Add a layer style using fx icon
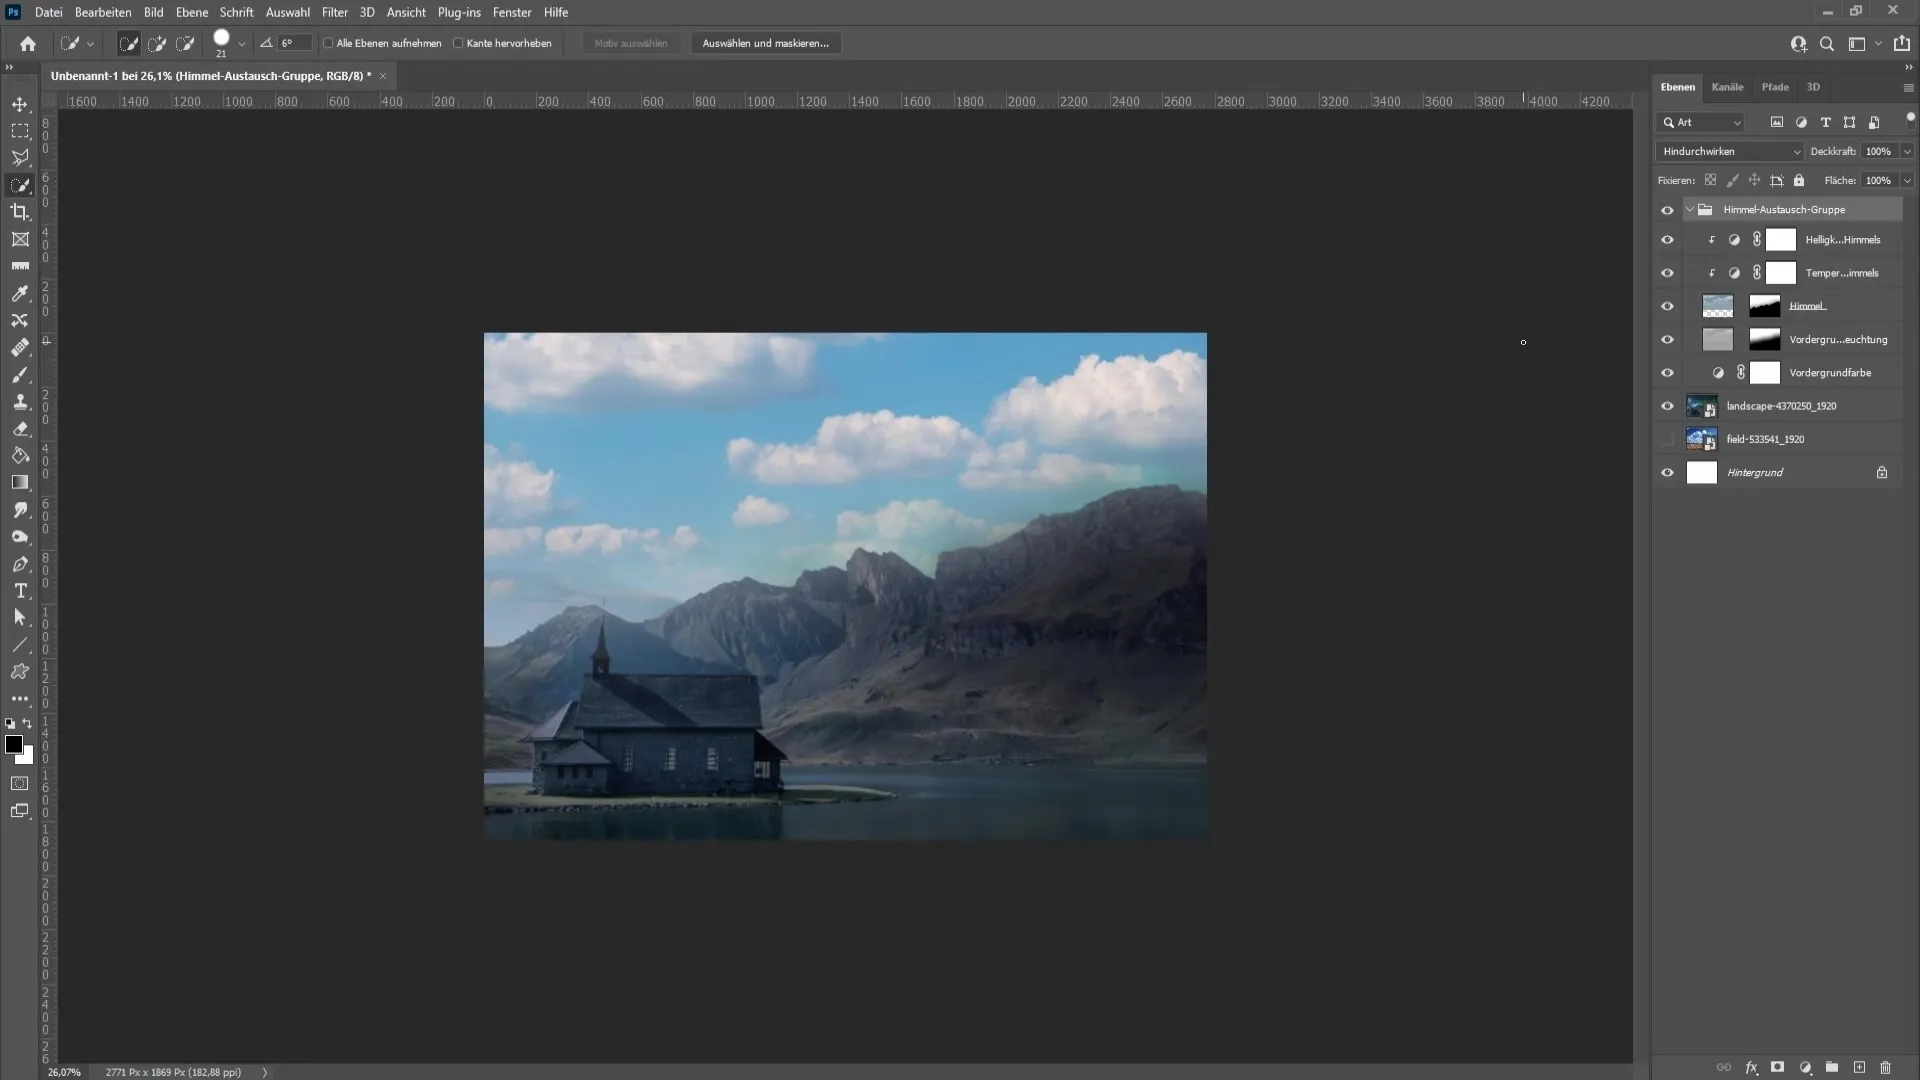 pyautogui.click(x=1752, y=1068)
